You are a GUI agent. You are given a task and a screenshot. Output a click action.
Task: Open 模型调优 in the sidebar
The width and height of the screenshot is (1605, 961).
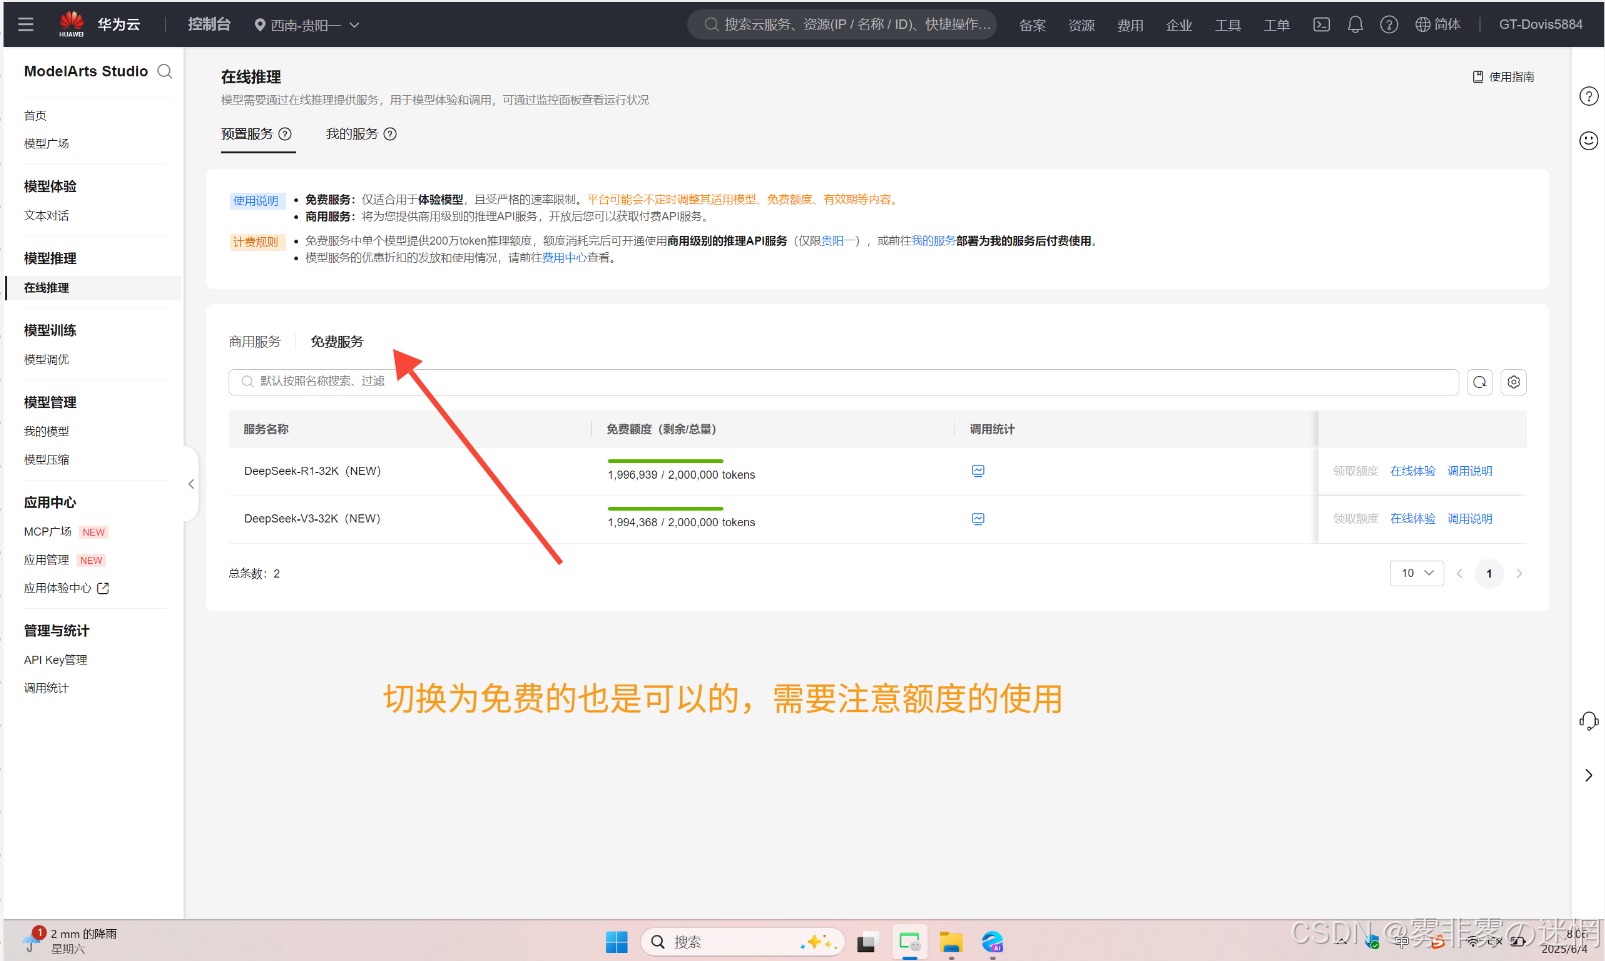pos(47,360)
